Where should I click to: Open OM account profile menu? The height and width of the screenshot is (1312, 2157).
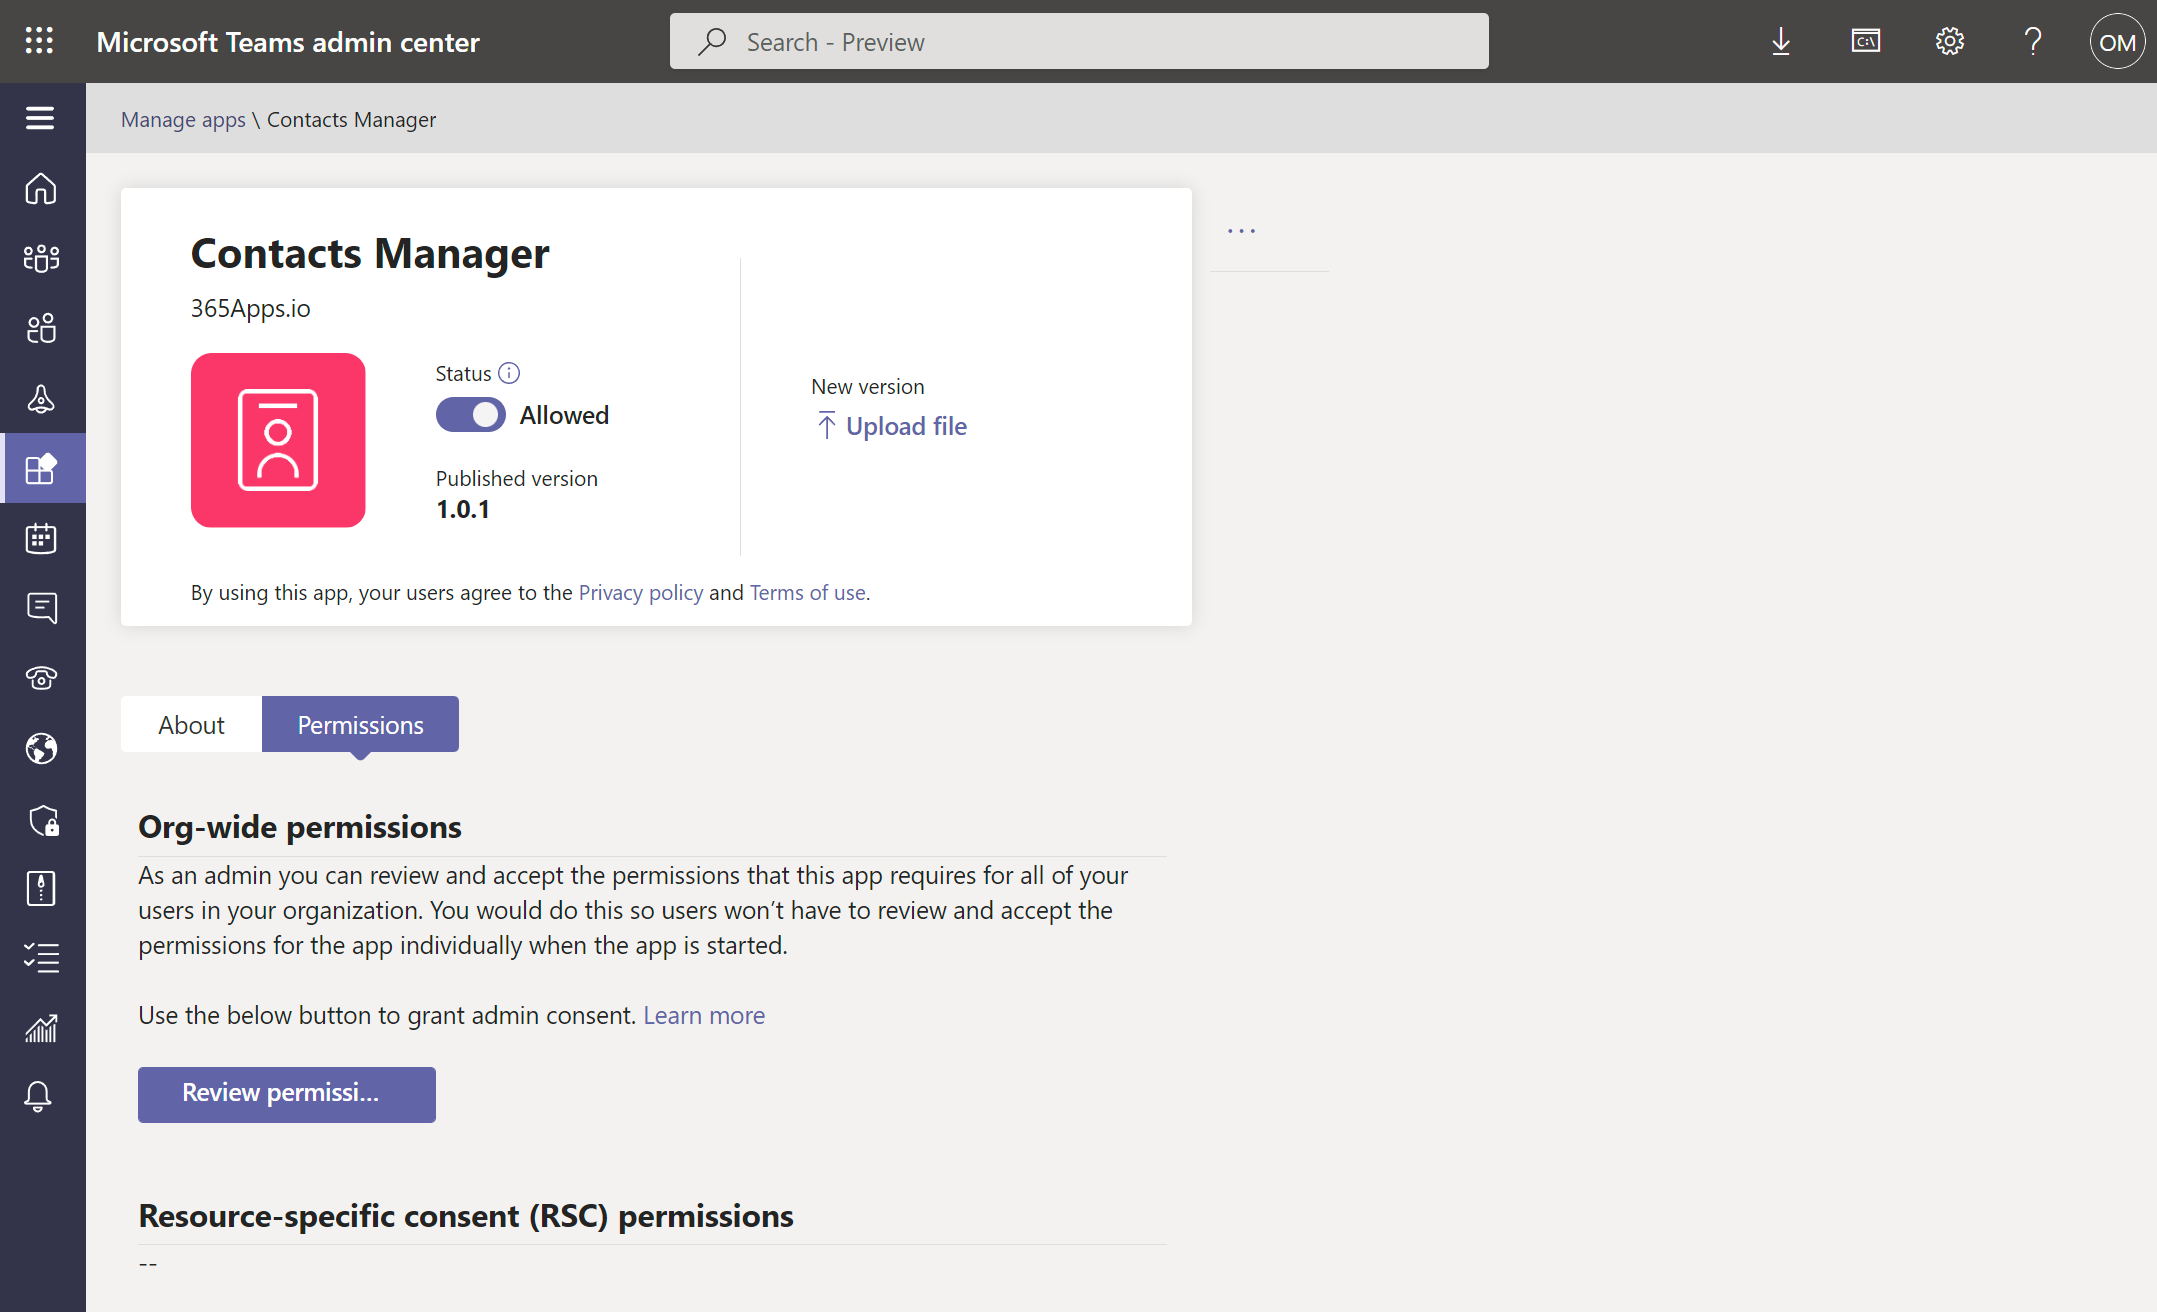tap(2117, 42)
